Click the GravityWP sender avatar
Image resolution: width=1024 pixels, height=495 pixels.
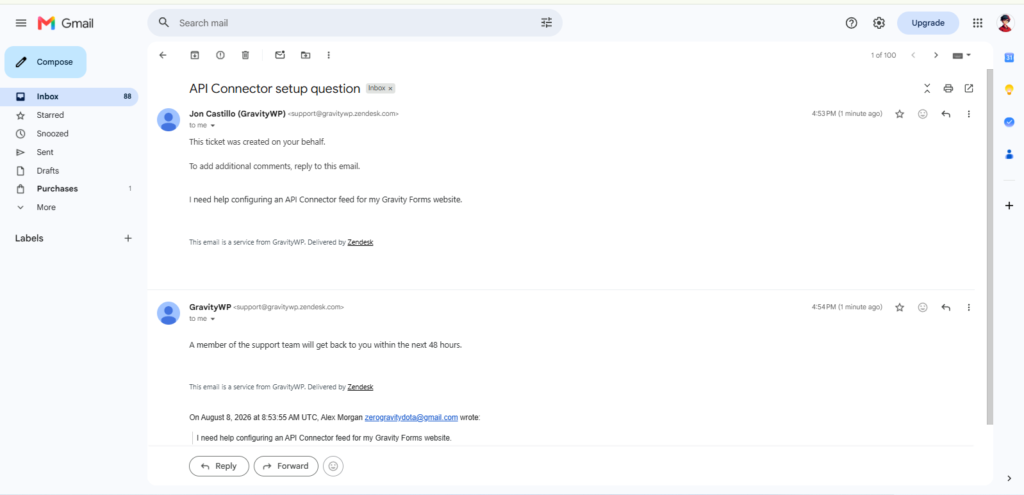point(169,313)
